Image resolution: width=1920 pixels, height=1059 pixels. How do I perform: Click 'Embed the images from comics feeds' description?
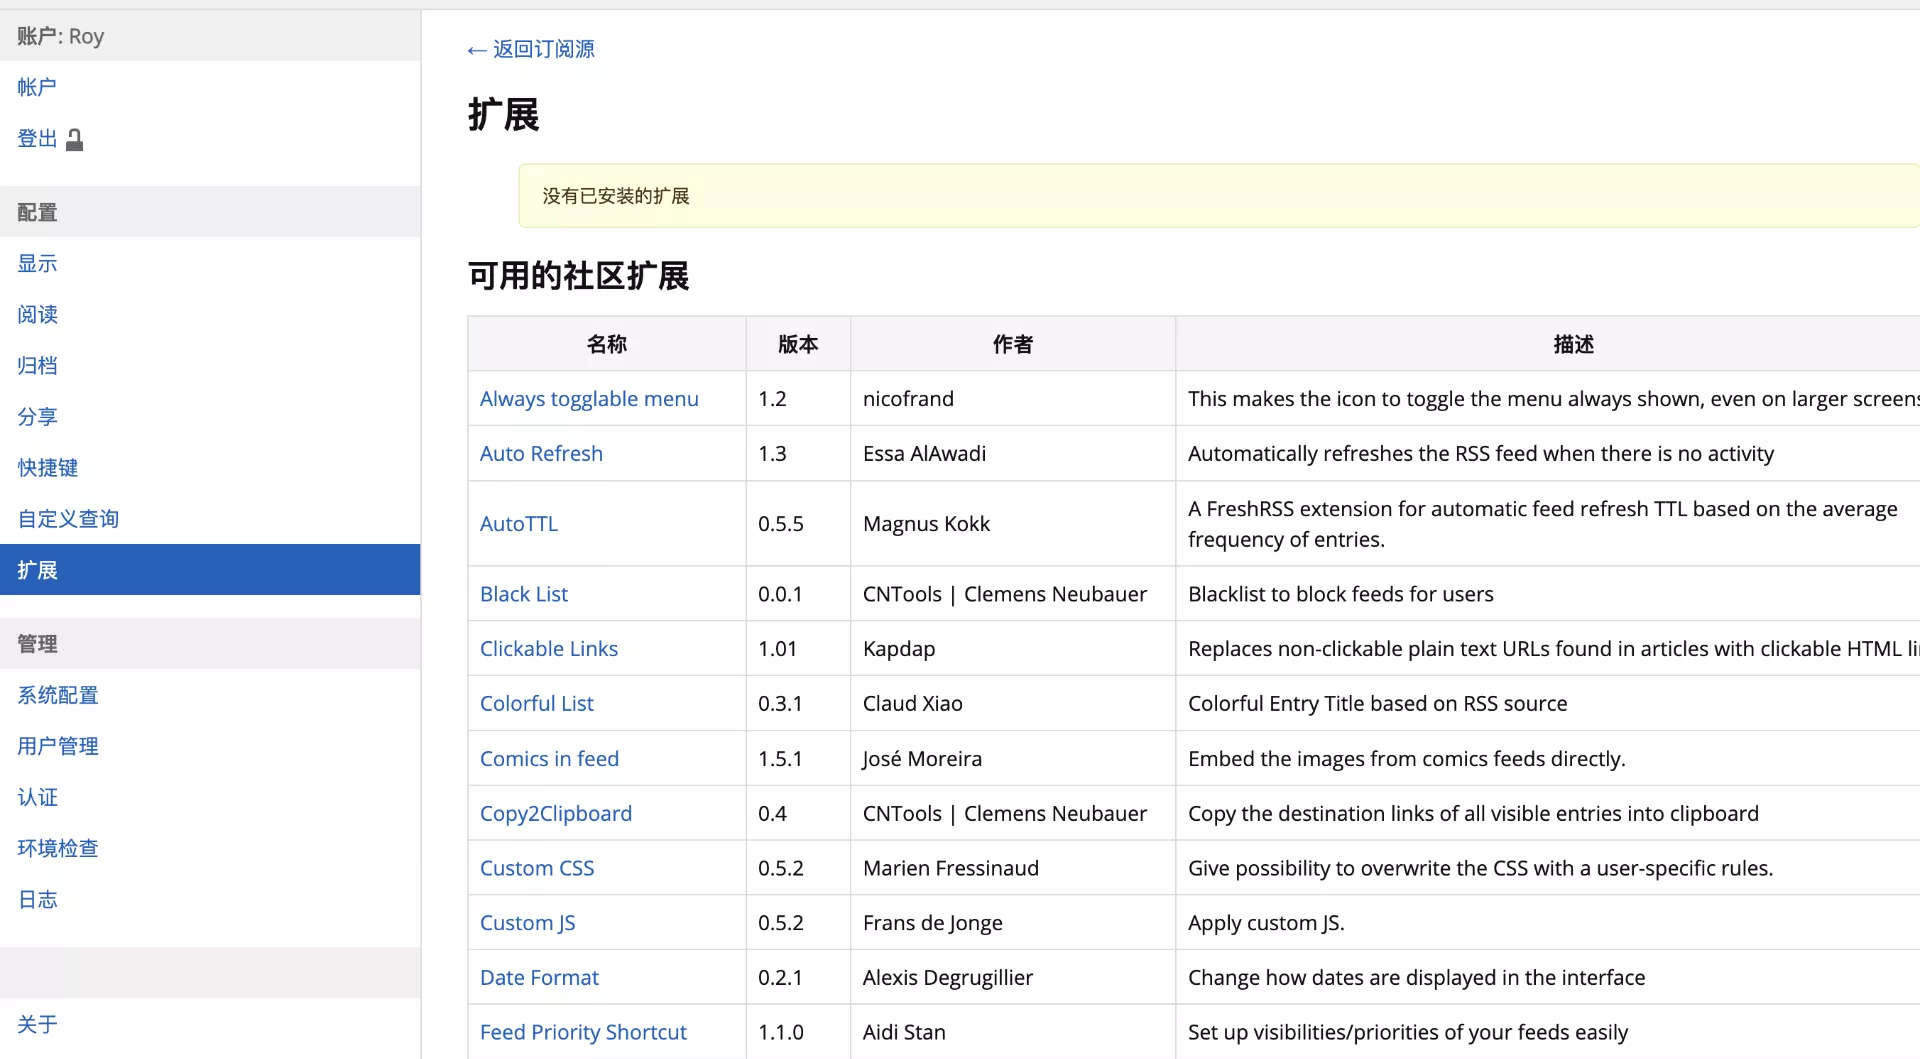pos(1406,759)
